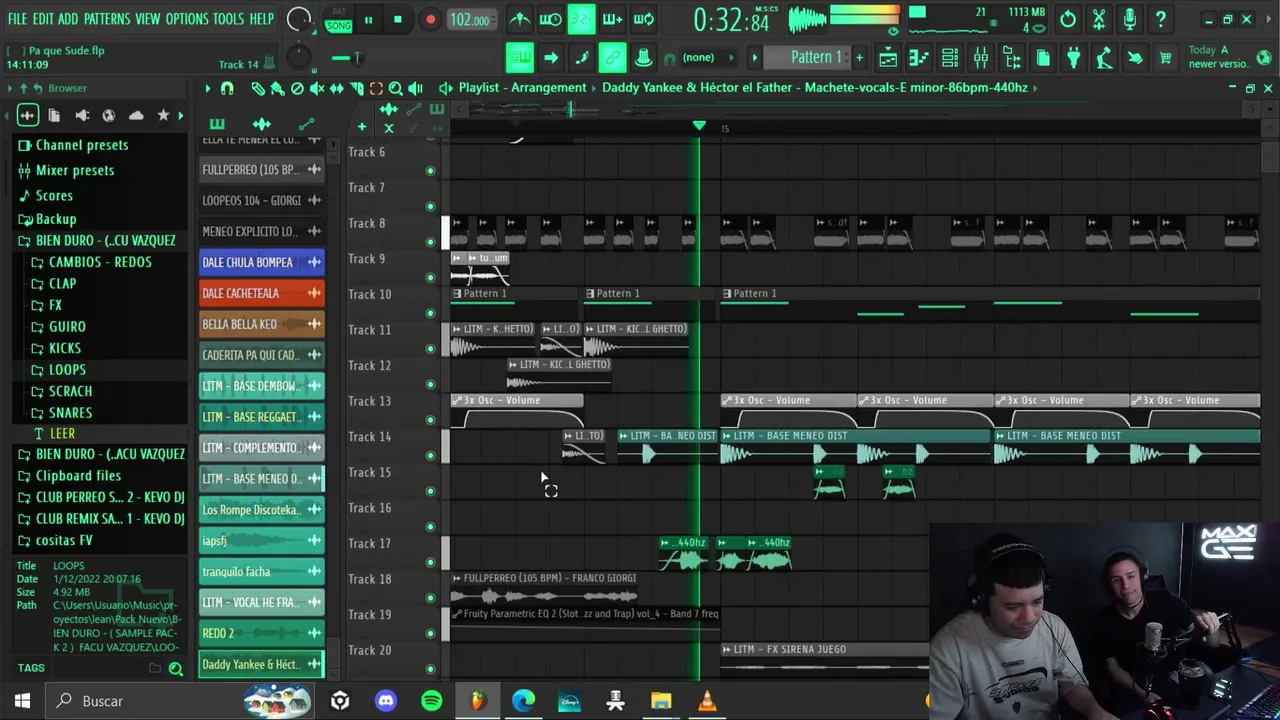Open the EDIT menu

point(43,19)
